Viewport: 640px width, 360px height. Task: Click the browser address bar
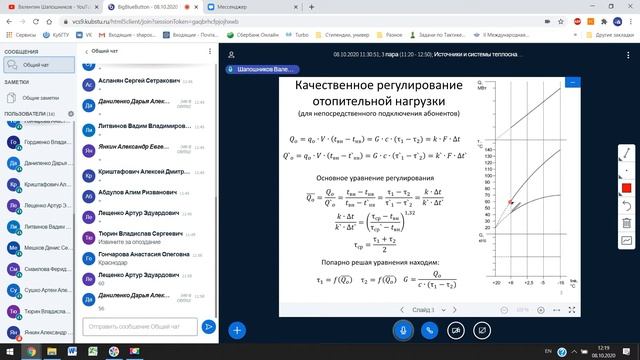coord(302,22)
